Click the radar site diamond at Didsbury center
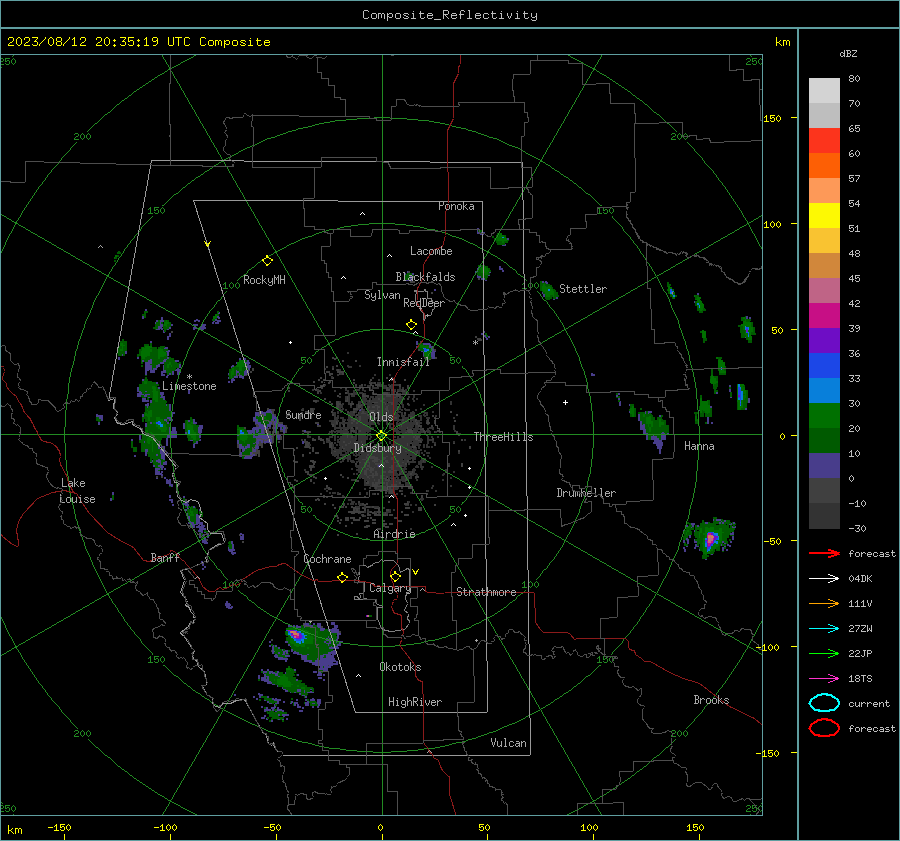The image size is (900, 841). (x=382, y=436)
